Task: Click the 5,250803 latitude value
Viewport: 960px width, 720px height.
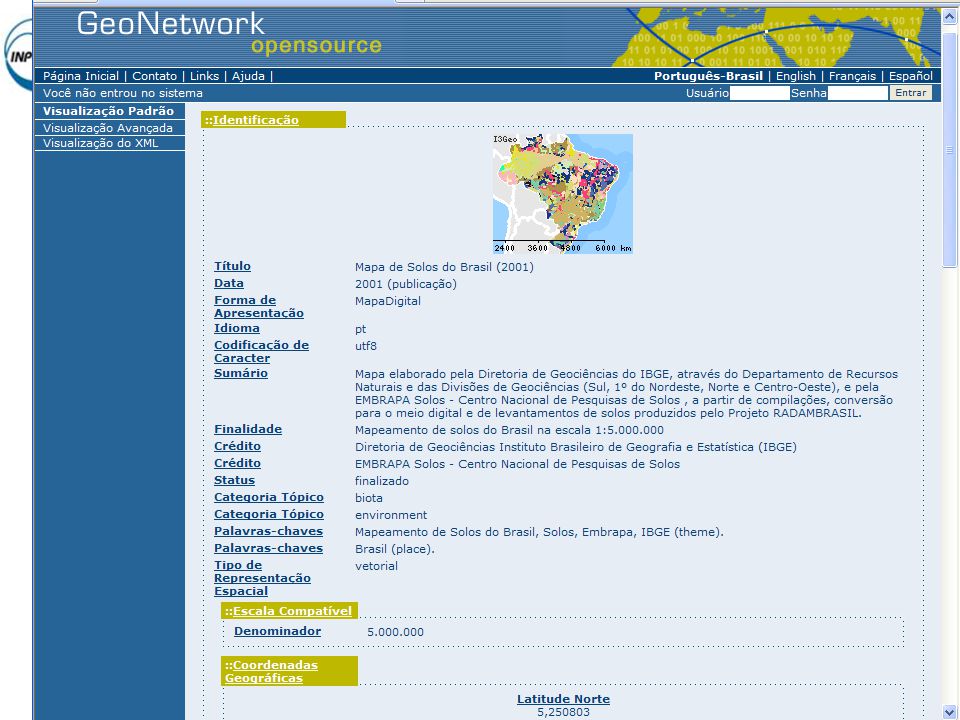Action: 564,713
